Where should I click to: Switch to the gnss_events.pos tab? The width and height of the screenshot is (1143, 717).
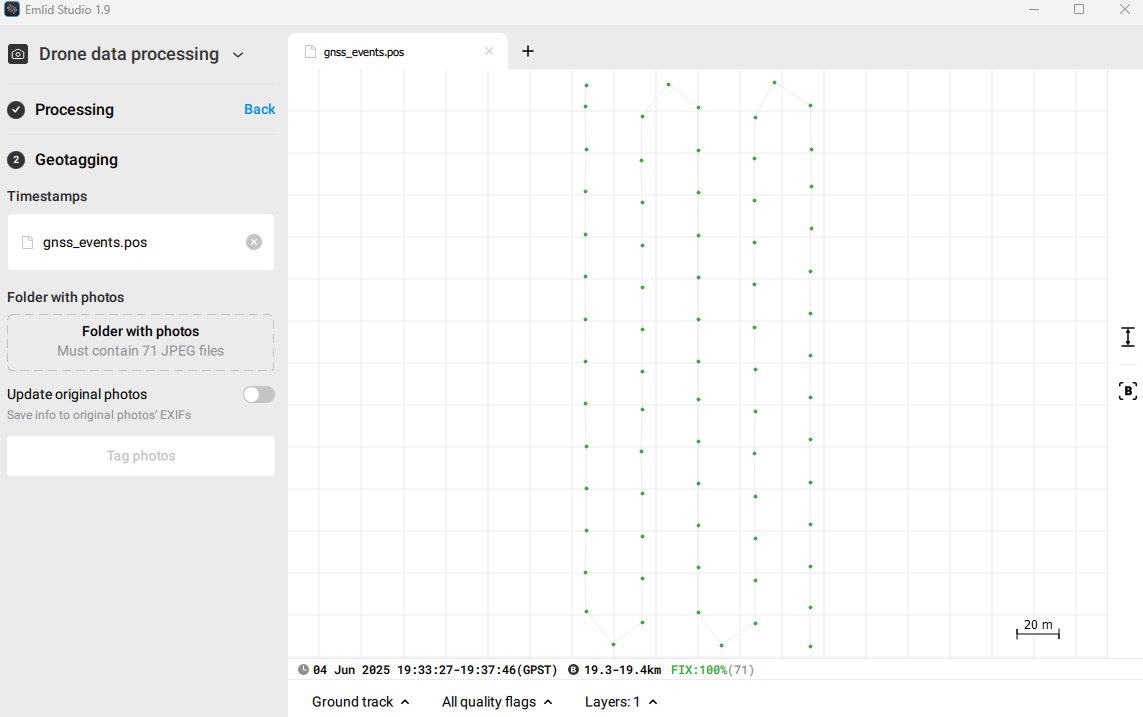pyautogui.click(x=364, y=52)
